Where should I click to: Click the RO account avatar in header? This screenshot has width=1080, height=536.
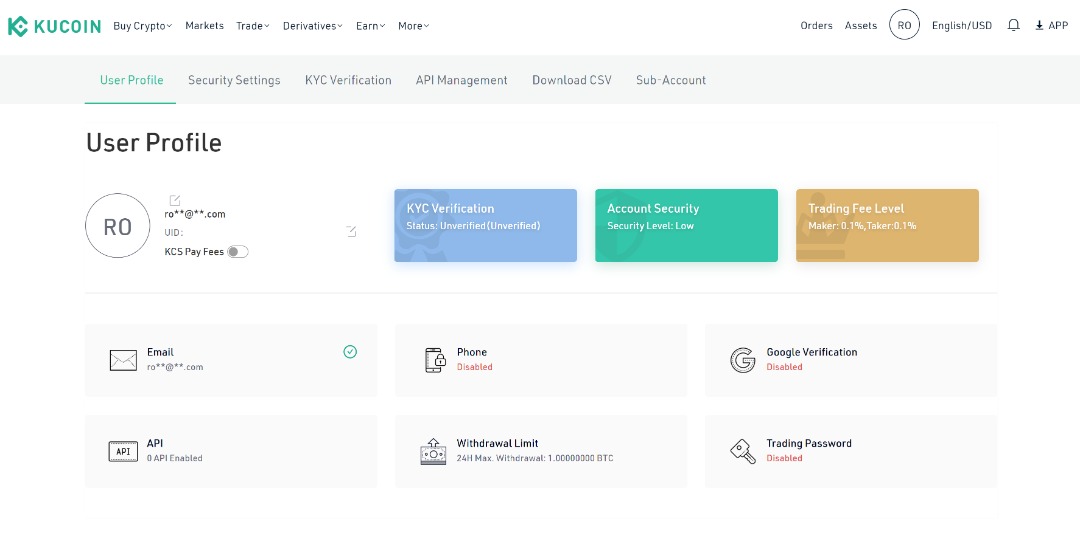[904, 26]
